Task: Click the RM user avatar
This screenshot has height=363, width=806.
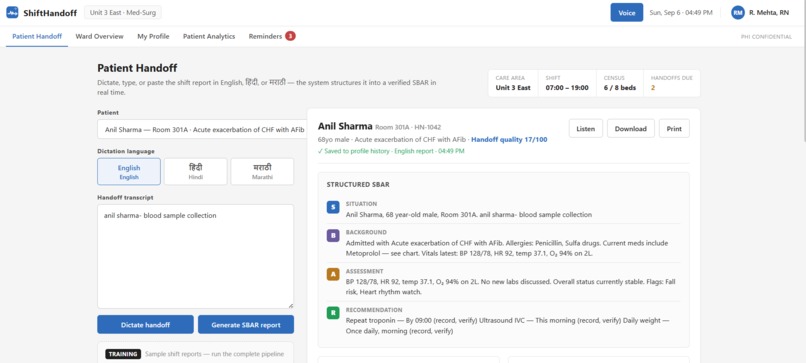Action: 738,13
